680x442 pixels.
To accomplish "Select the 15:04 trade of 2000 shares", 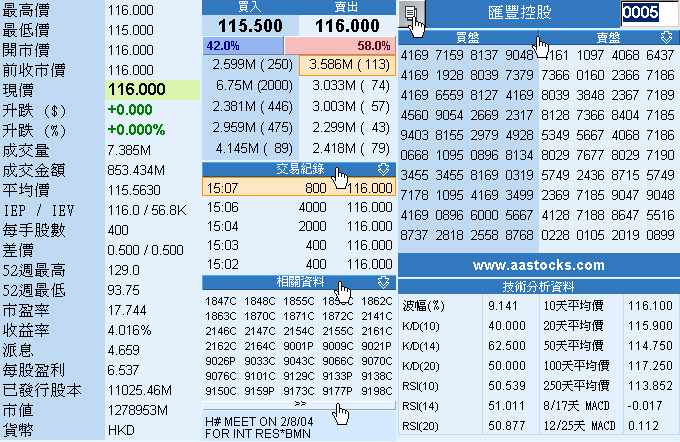I will (x=299, y=226).
